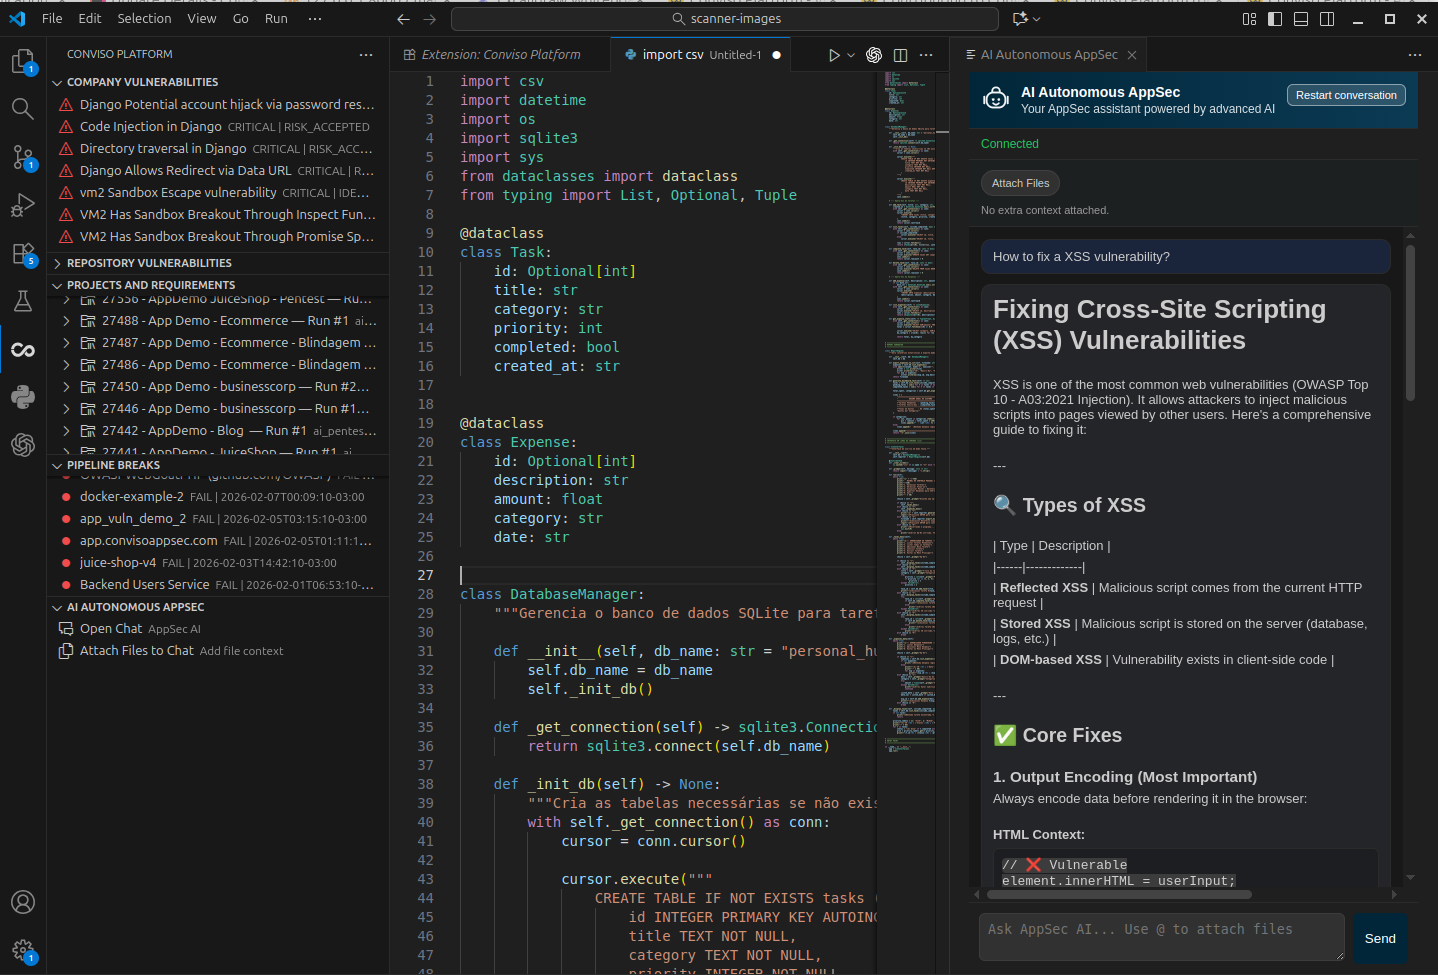Click the Restart conversation button
The height and width of the screenshot is (975, 1438).
point(1346,95)
